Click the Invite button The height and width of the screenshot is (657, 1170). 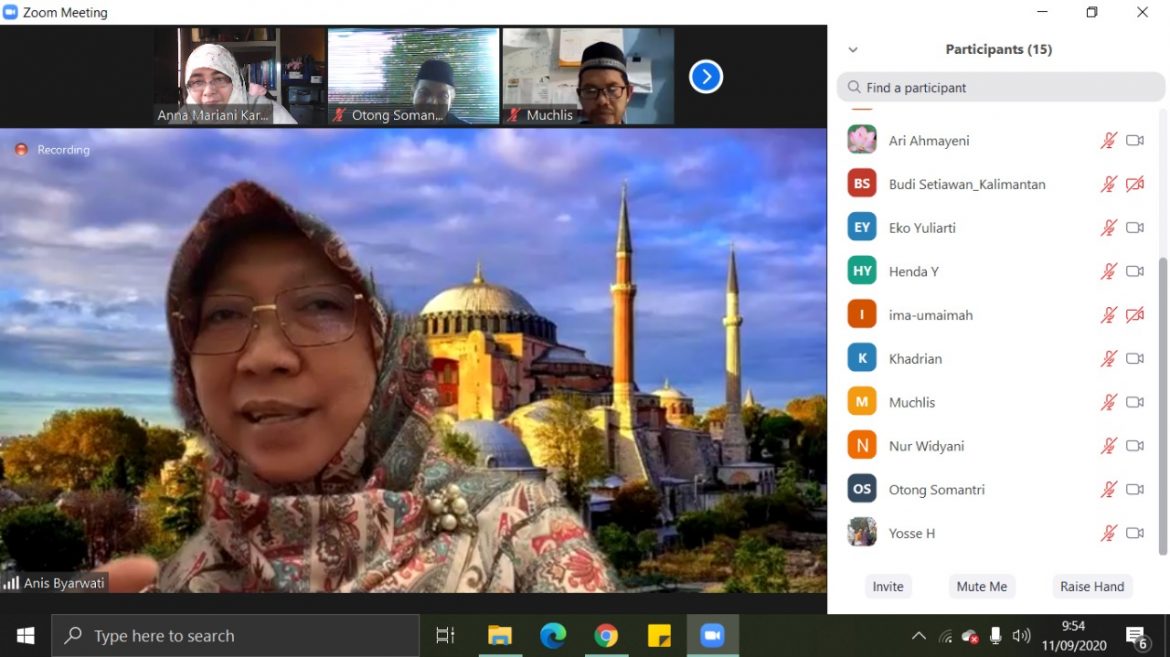[888, 586]
